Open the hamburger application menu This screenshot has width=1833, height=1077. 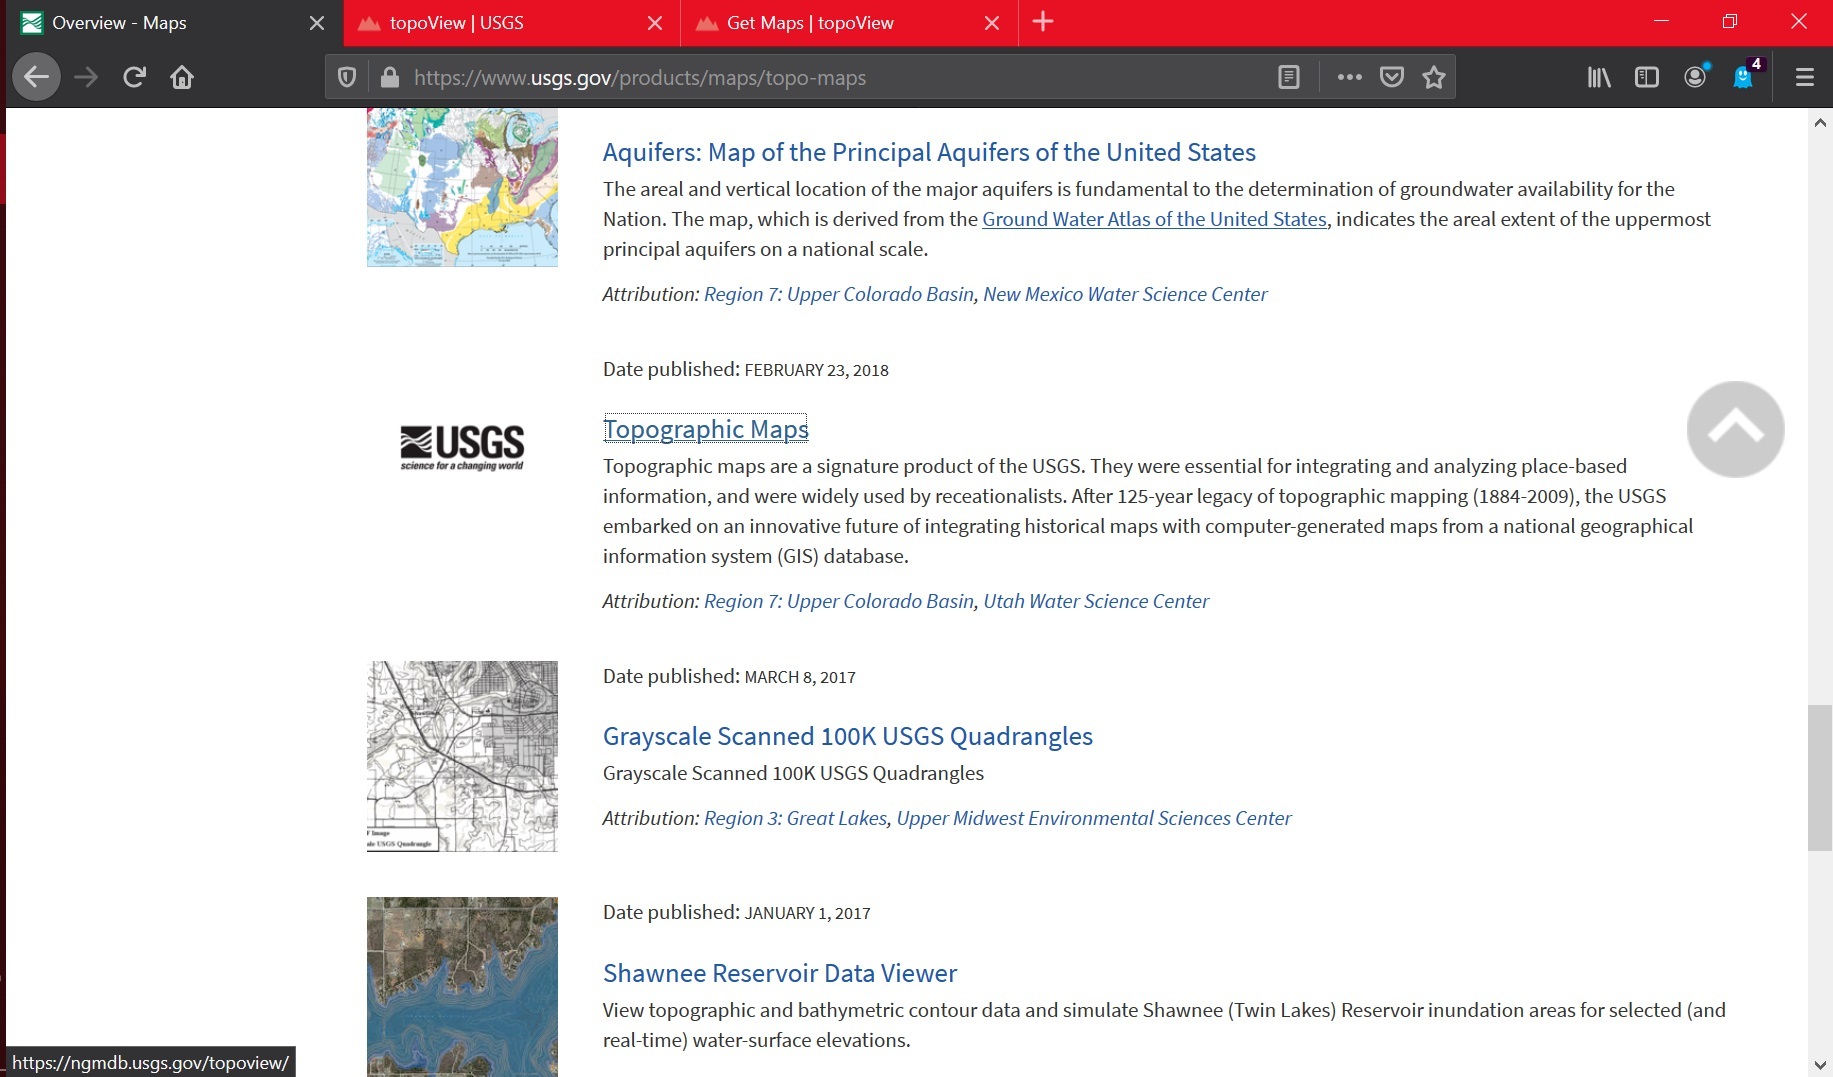1804,77
